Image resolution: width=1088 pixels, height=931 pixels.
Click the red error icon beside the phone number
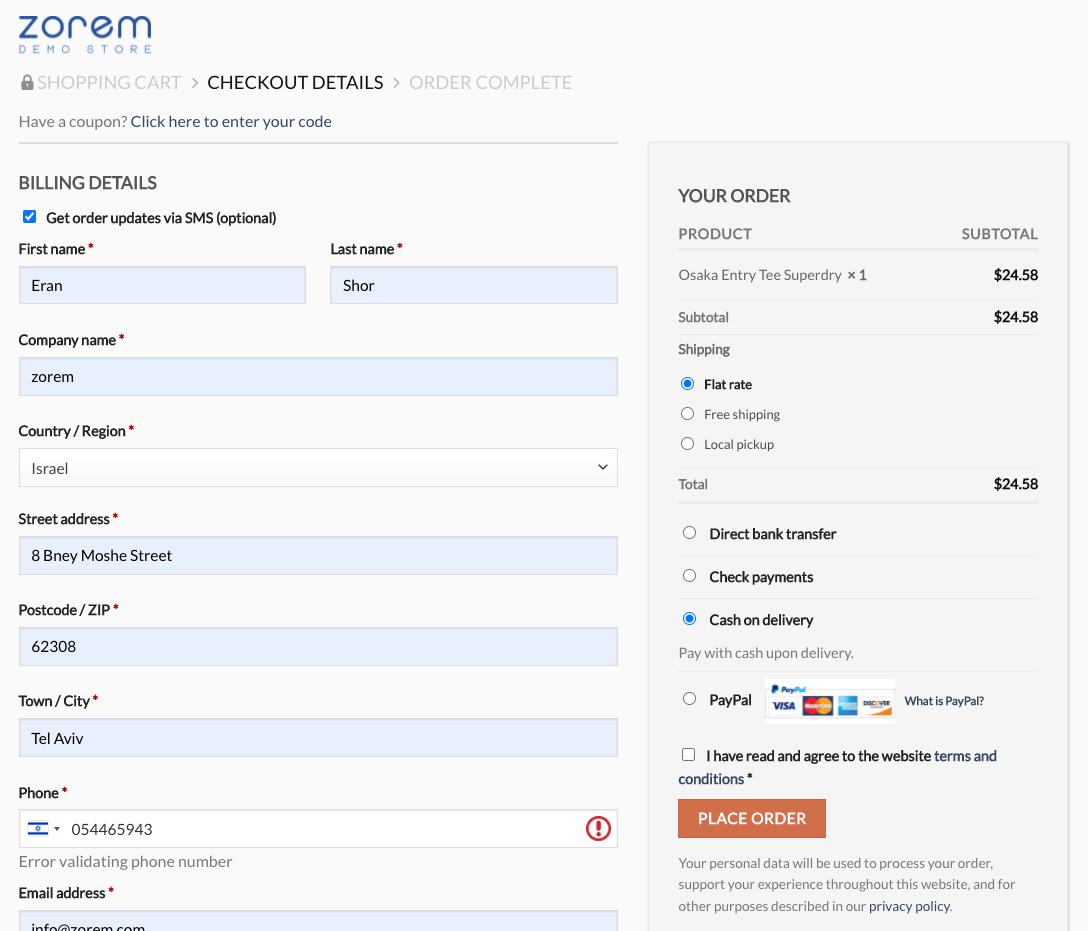pos(597,828)
